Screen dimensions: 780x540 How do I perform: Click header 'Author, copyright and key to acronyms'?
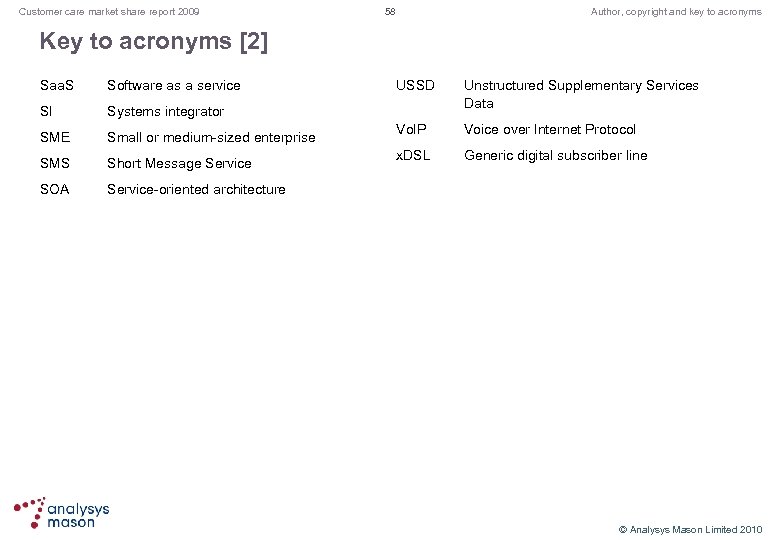pyautogui.click(x=676, y=11)
